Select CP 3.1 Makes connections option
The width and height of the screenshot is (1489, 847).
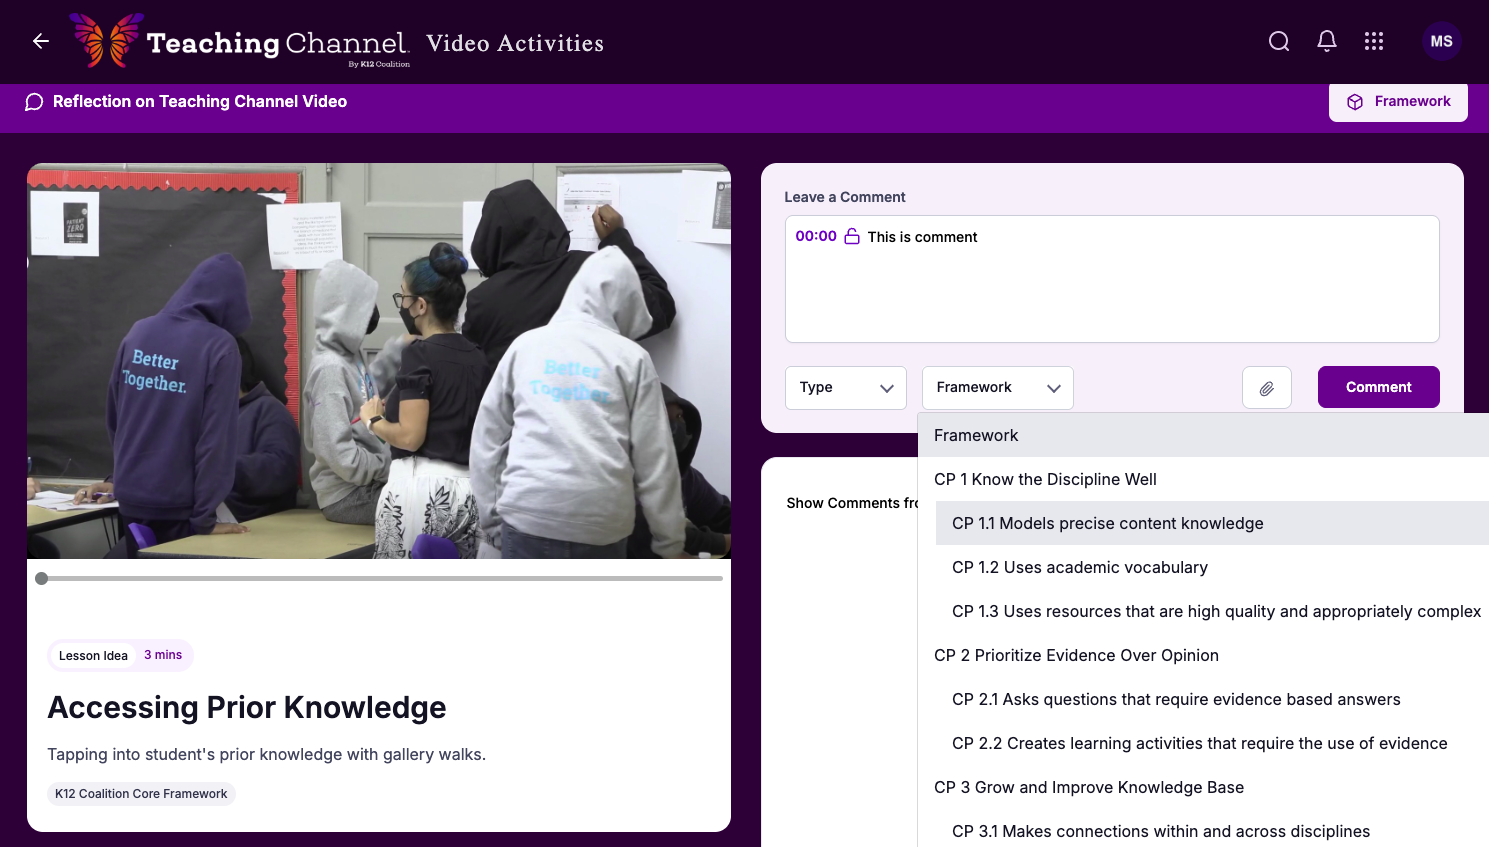[1160, 832]
